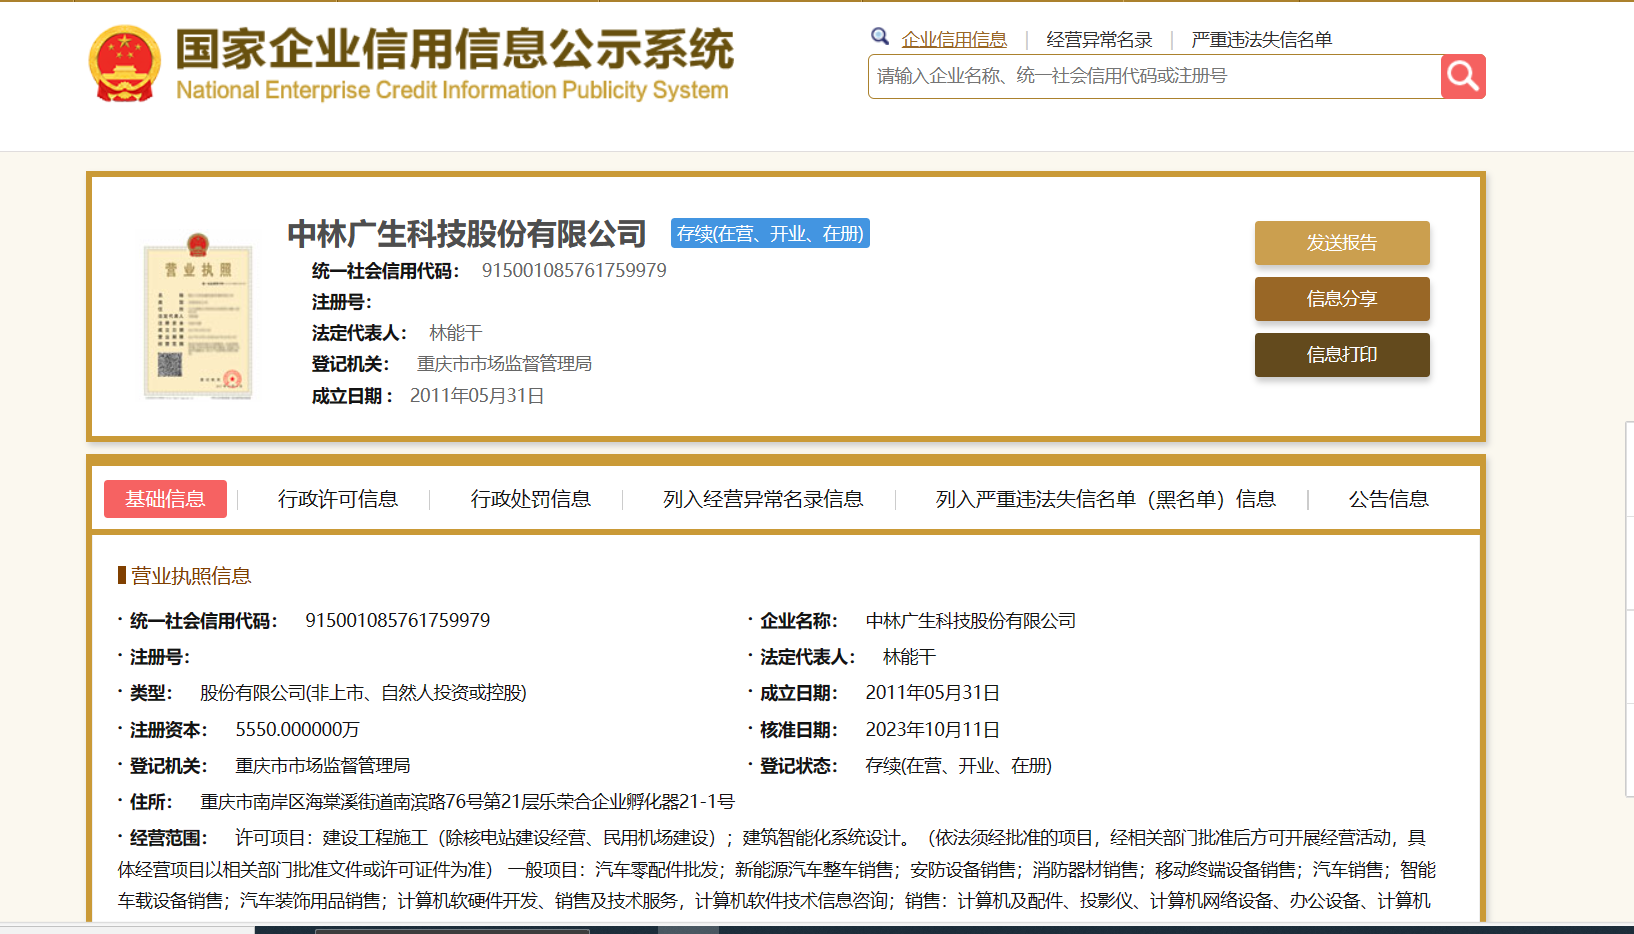Click header establishment date 2011年05月31日
The height and width of the screenshot is (934, 1634).
[x=477, y=396]
